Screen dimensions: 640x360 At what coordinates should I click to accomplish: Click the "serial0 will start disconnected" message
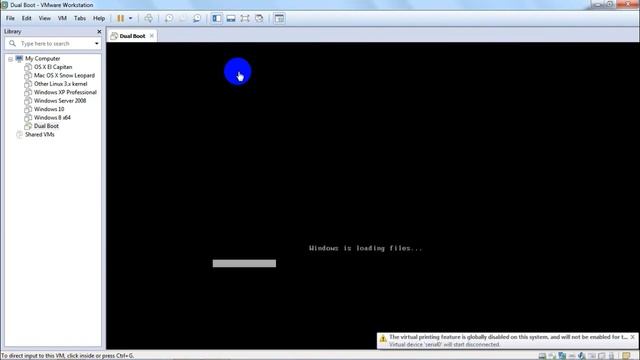[x=444, y=344]
